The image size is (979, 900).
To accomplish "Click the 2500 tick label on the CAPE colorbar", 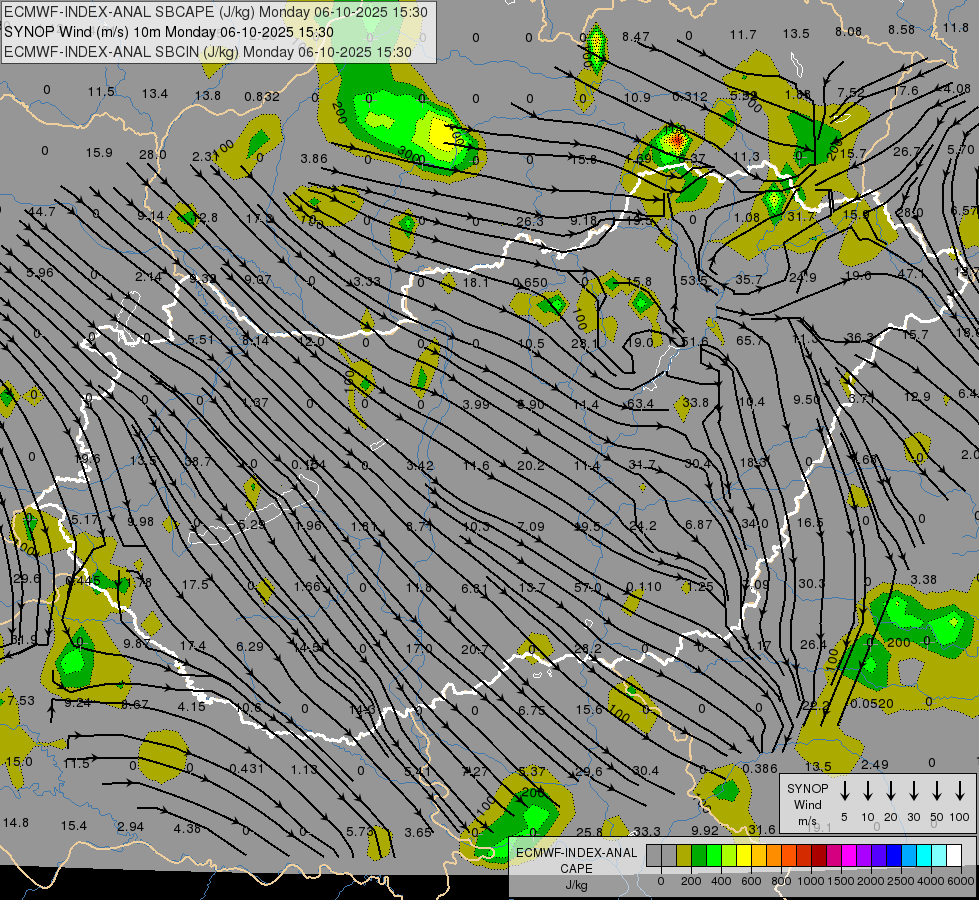I will click(900, 881).
